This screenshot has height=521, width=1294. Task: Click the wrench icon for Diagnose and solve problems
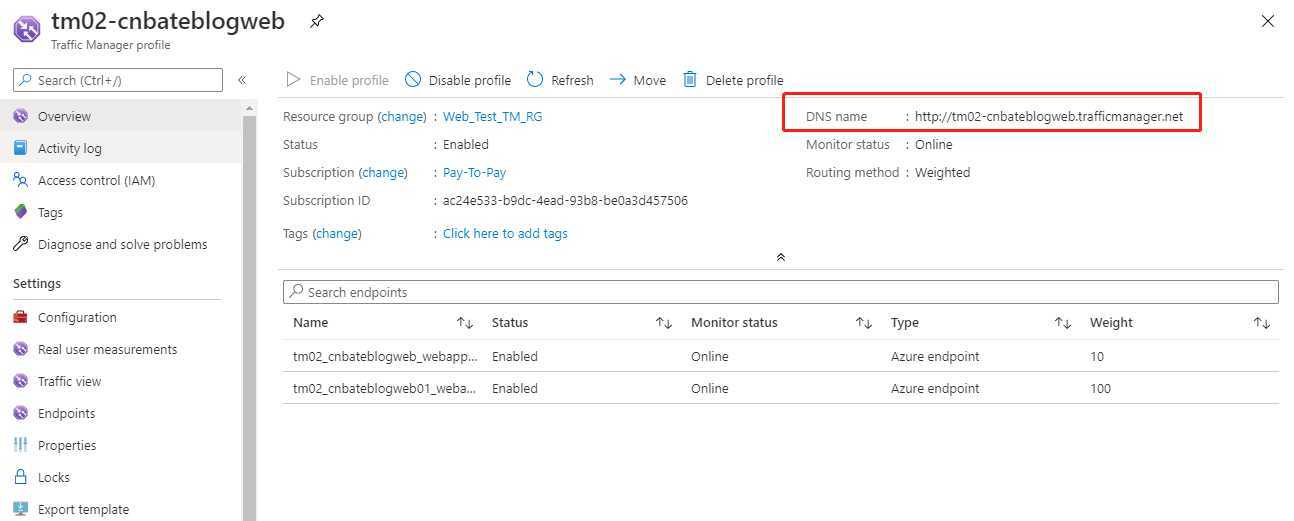20,244
